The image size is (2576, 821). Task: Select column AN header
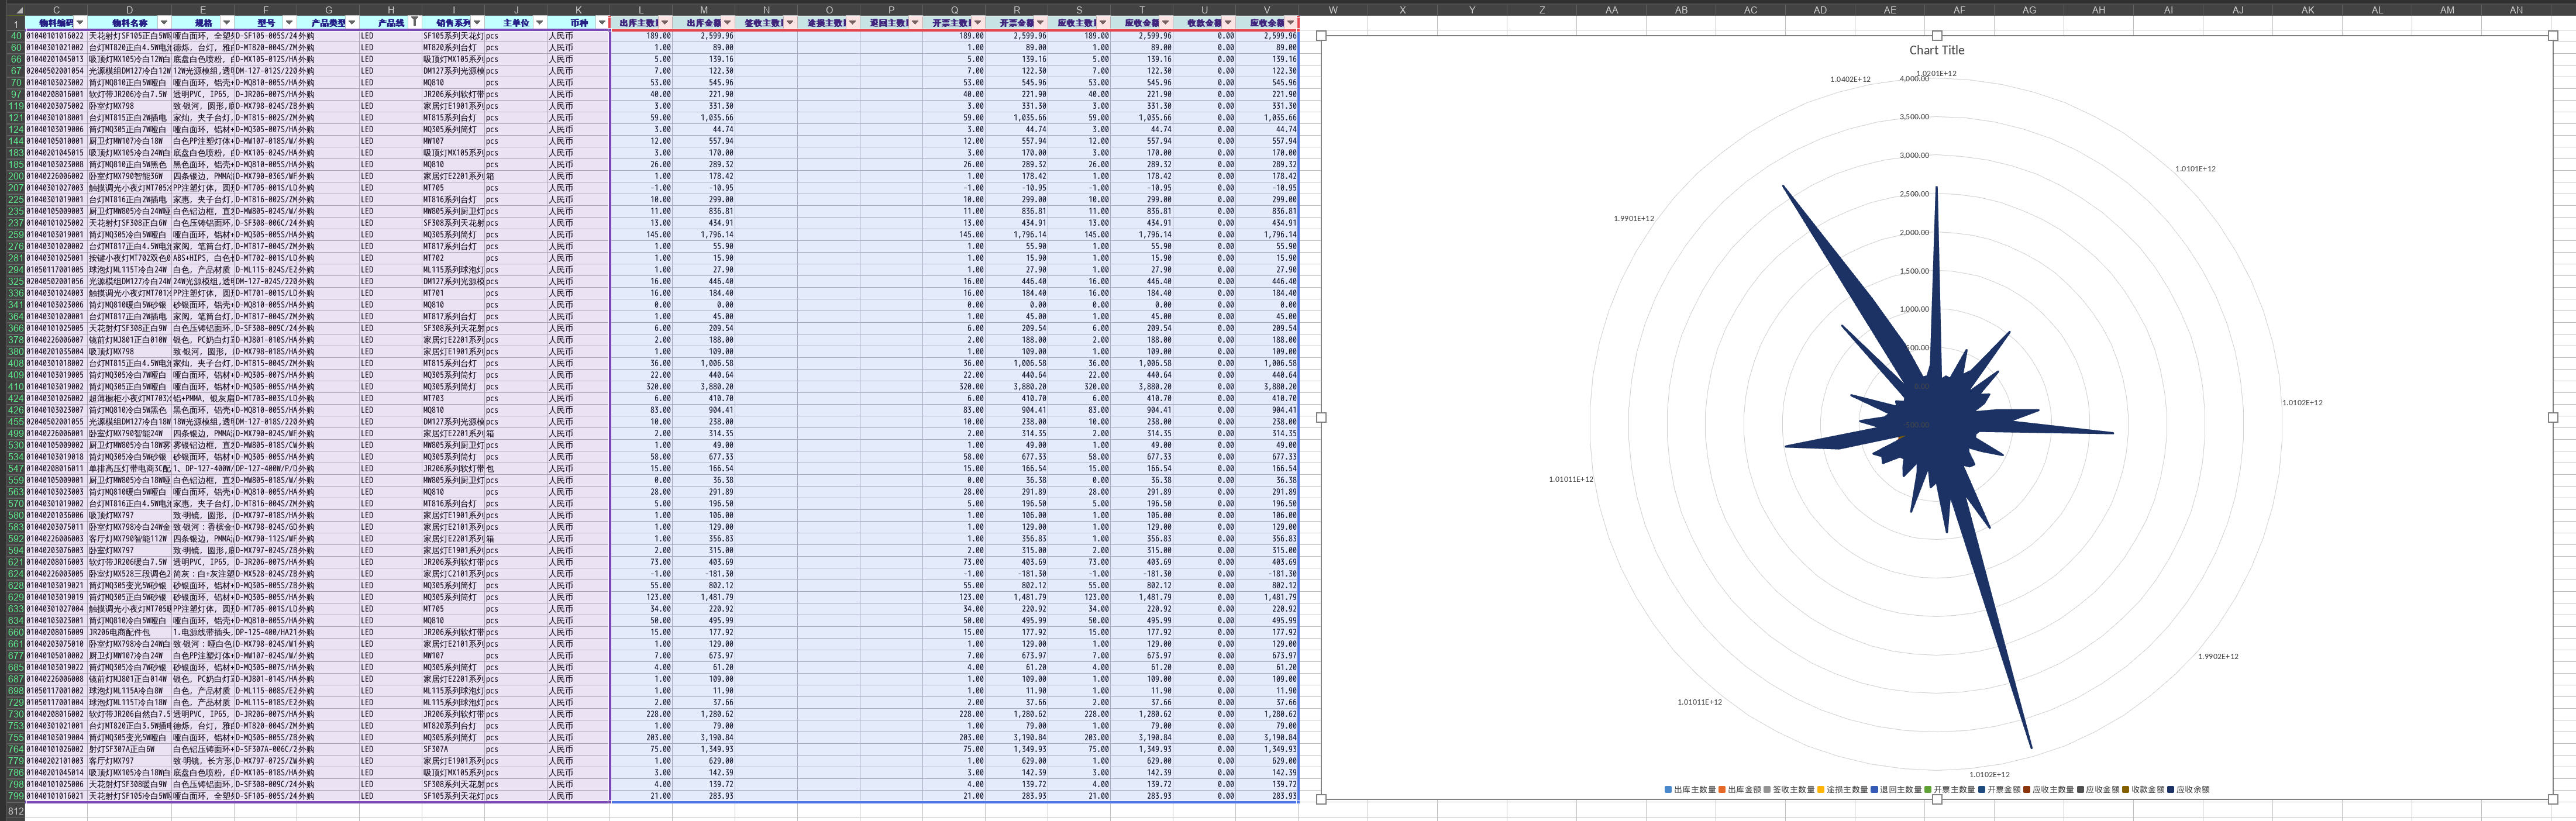[2516, 9]
